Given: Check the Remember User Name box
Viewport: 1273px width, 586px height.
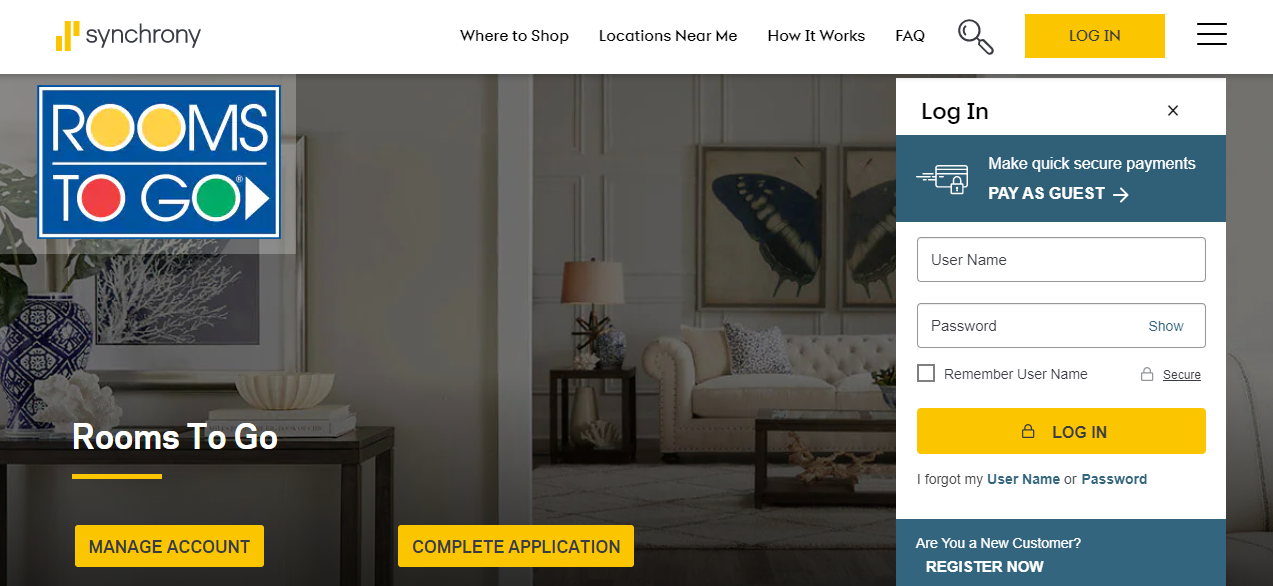Looking at the screenshot, I should pyautogui.click(x=926, y=373).
